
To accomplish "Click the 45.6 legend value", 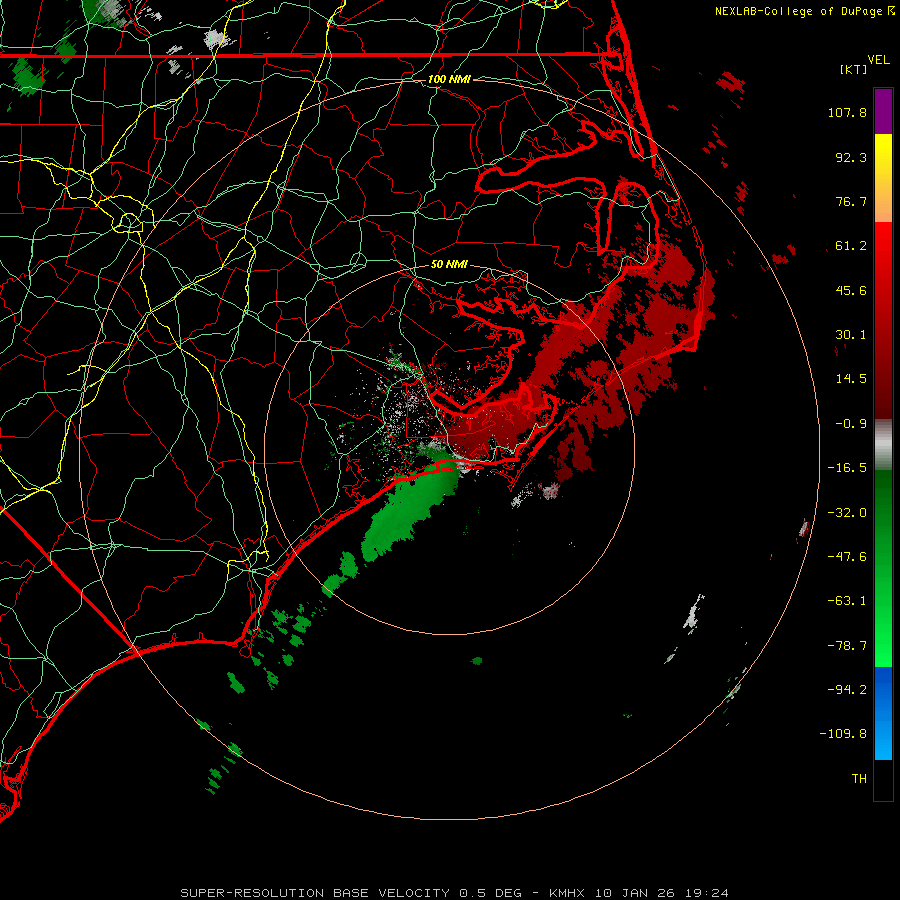I will click(851, 290).
